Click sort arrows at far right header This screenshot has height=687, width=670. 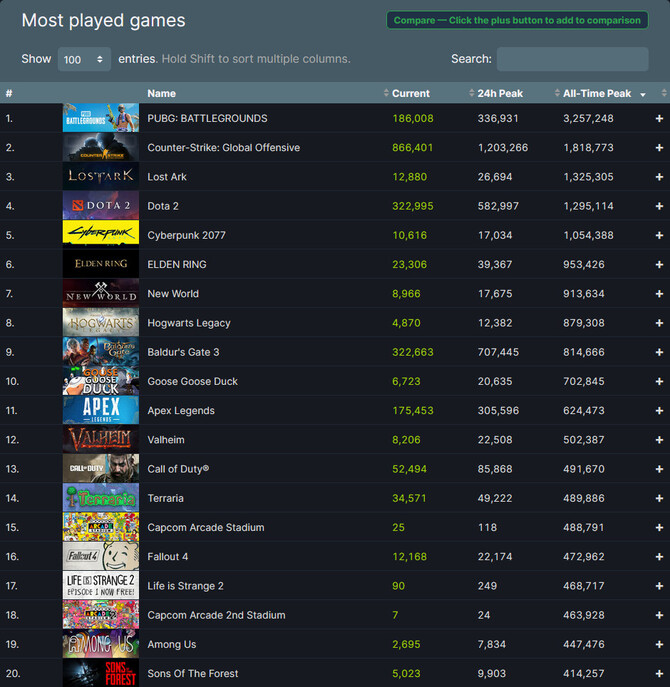point(664,93)
